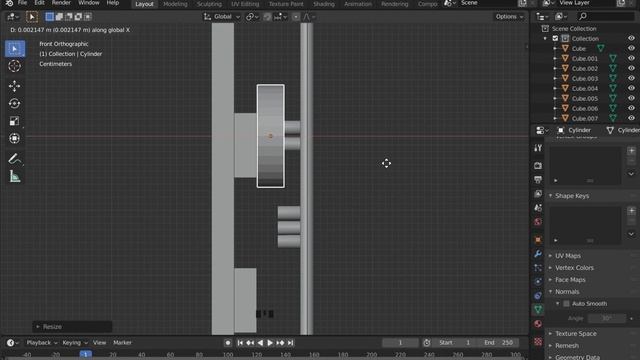This screenshot has width=640, height=360.
Task: Select the Cursor tool
Action: pos(15,66)
